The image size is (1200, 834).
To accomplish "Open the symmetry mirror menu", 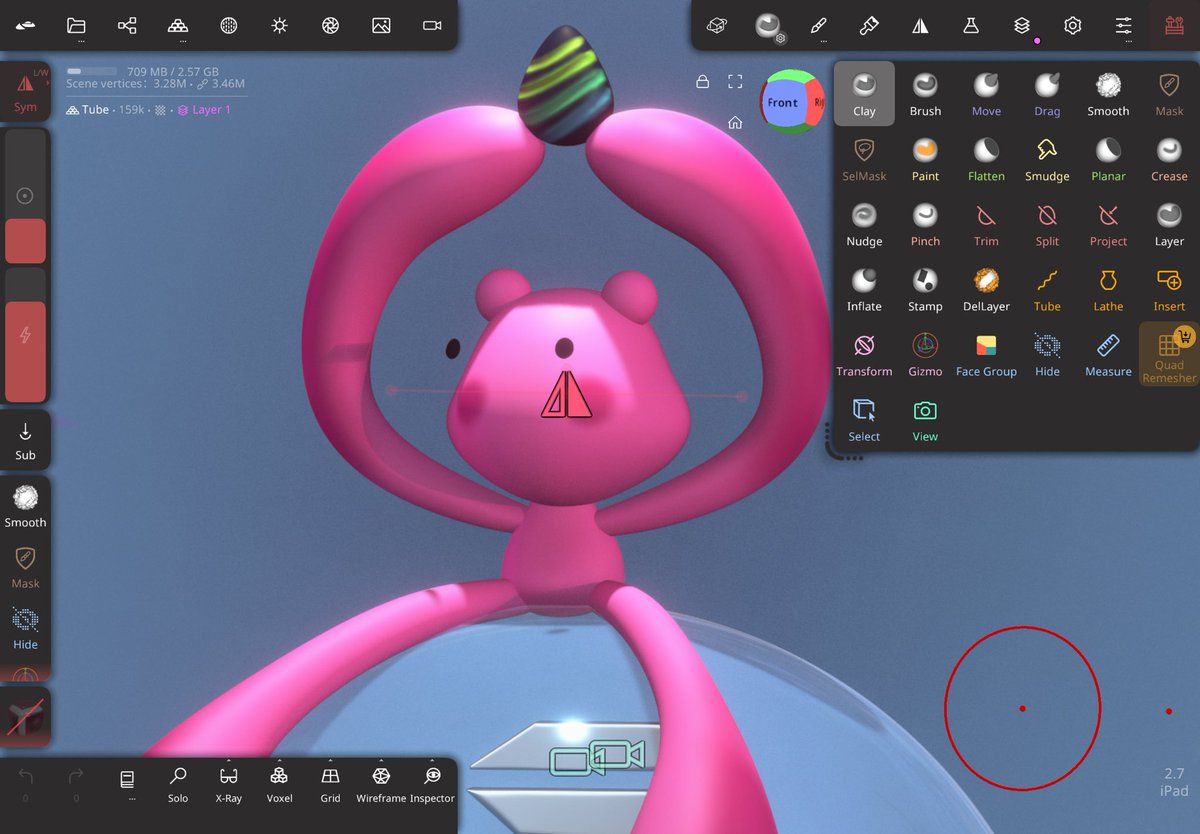I will (x=920, y=26).
